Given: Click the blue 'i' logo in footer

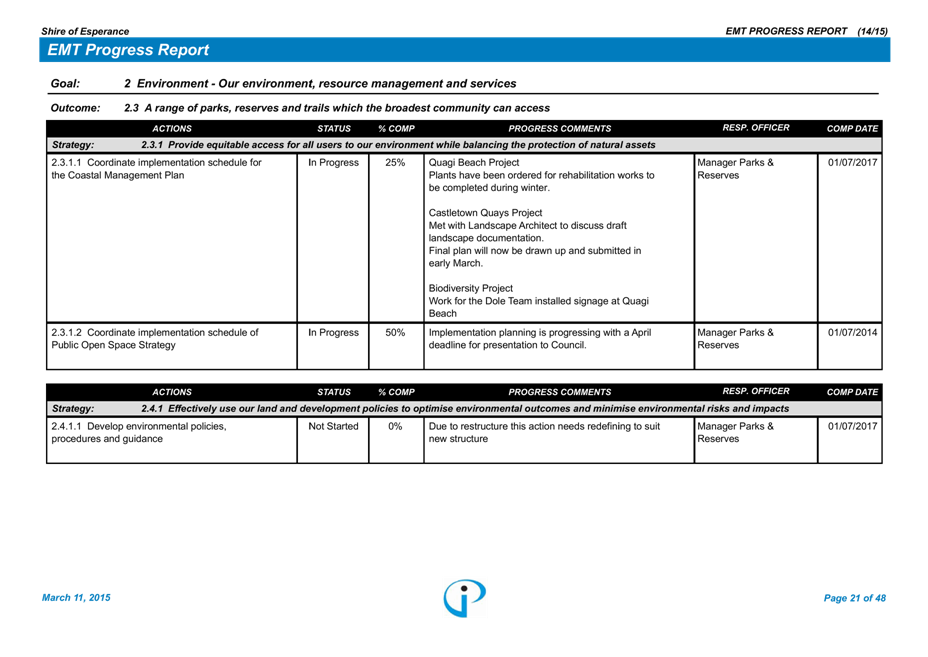Looking at the screenshot, I should tap(465, 597).
